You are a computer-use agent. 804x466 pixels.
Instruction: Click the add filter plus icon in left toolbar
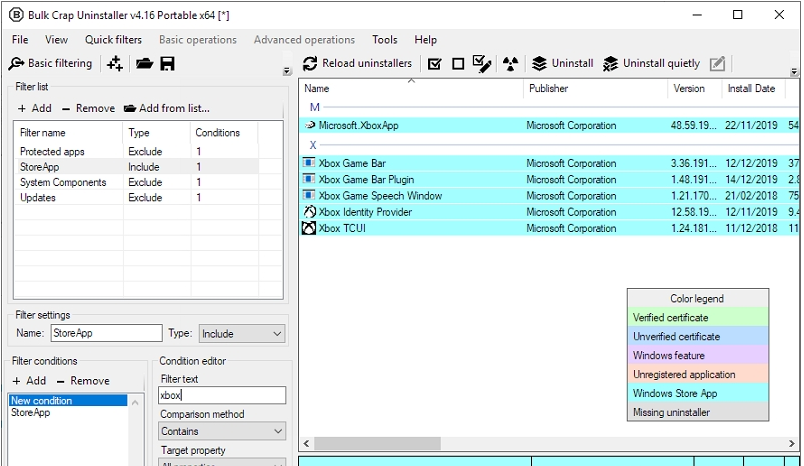pos(114,64)
